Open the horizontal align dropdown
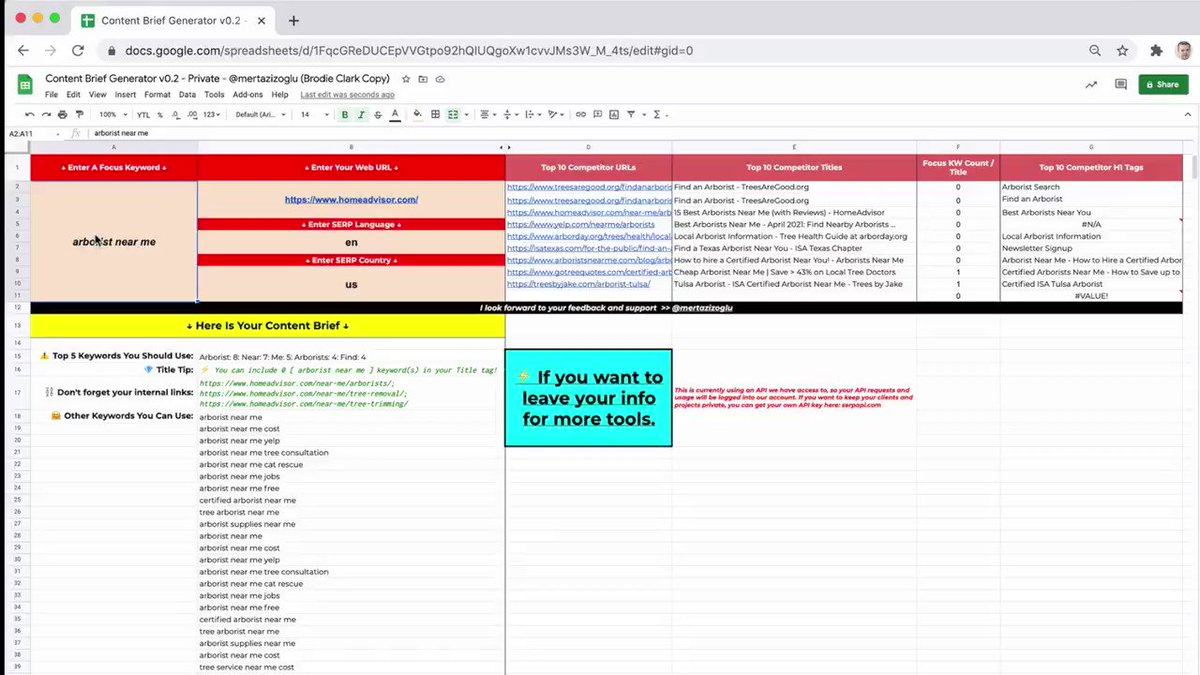Image resolution: width=1200 pixels, height=675 pixels. (487, 115)
